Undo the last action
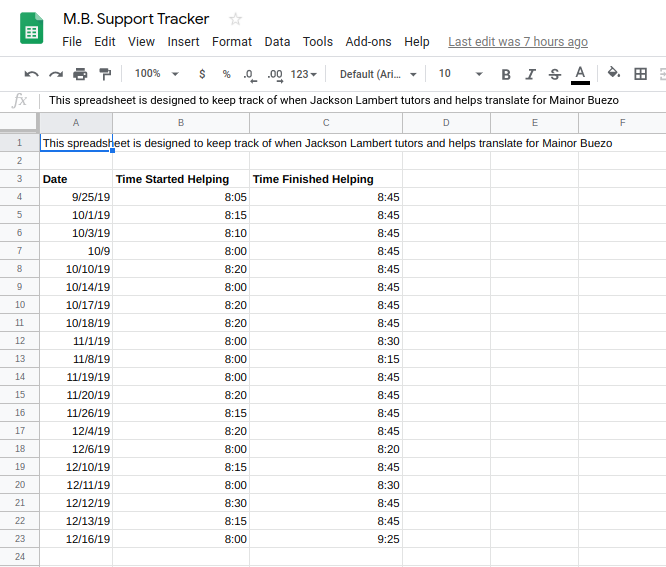 coord(31,74)
